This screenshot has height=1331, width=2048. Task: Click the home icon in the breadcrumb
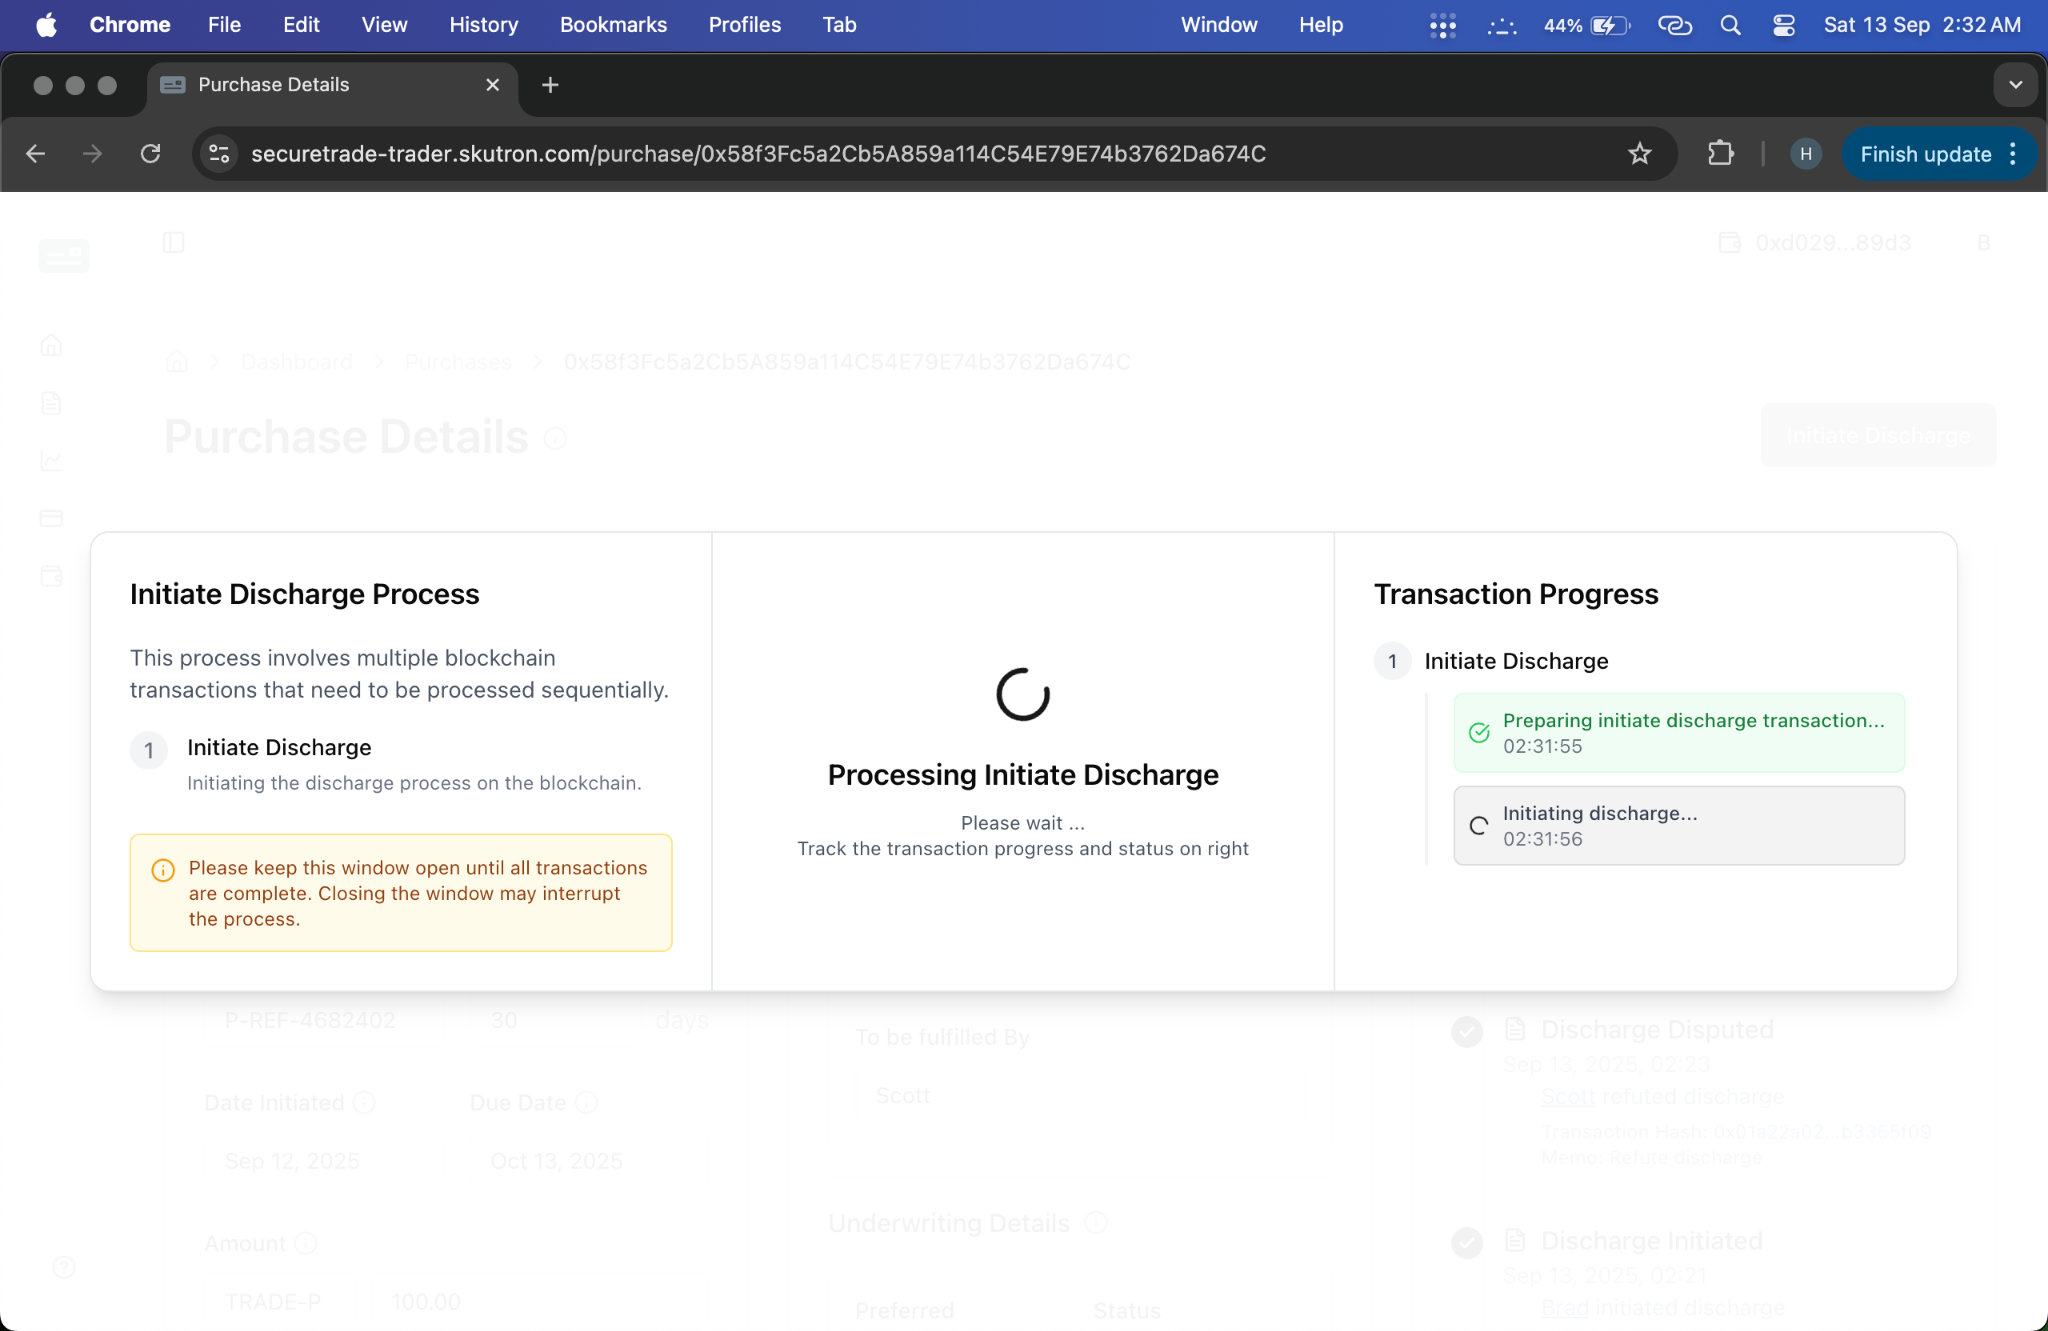[177, 362]
